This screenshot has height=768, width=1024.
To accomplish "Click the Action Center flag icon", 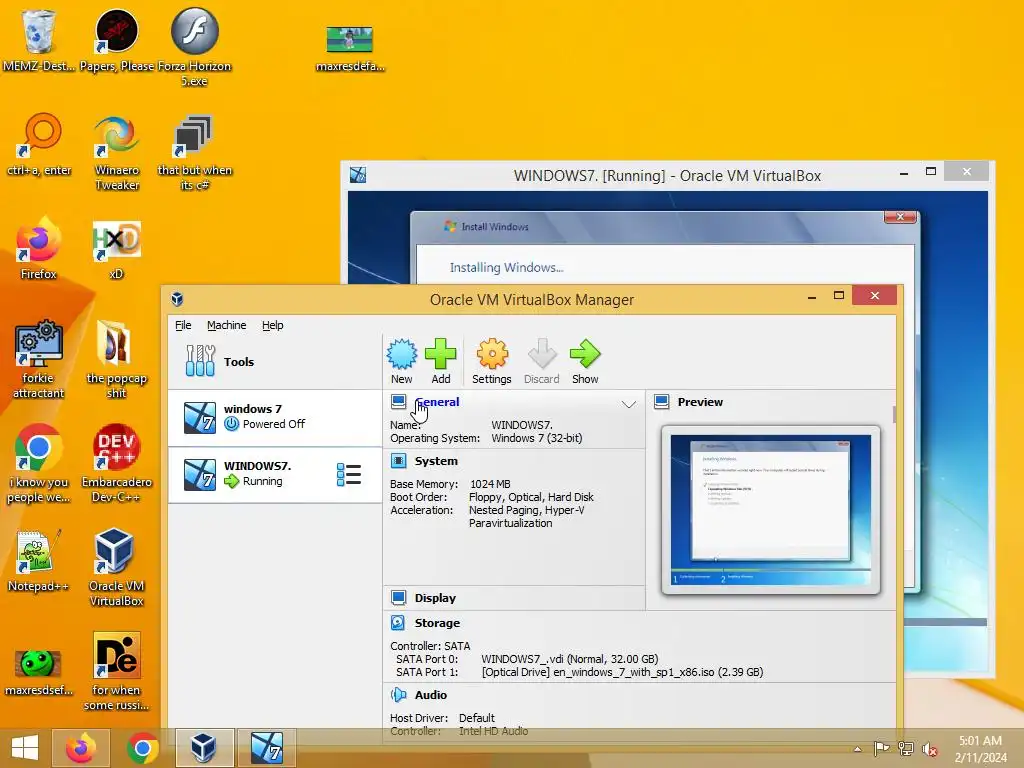I will [882, 749].
